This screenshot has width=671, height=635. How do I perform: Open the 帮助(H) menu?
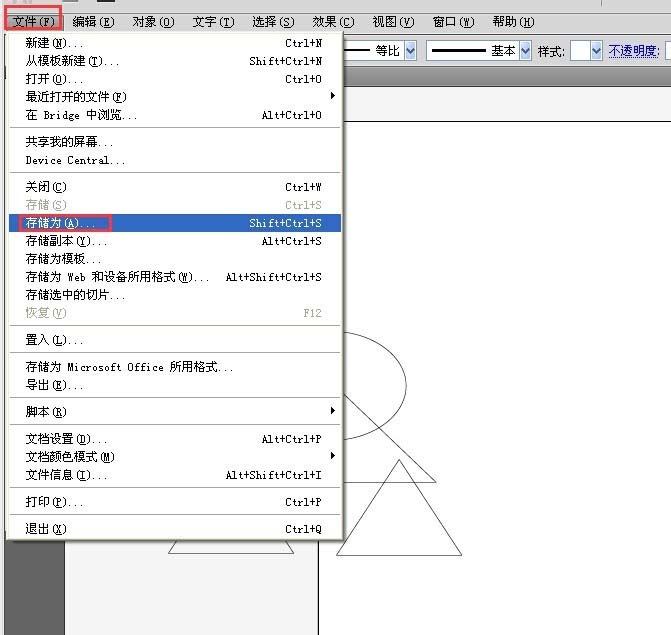[513, 21]
